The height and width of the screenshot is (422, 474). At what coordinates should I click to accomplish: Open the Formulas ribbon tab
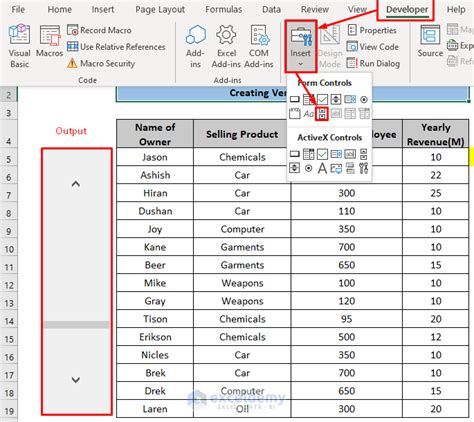(x=223, y=9)
